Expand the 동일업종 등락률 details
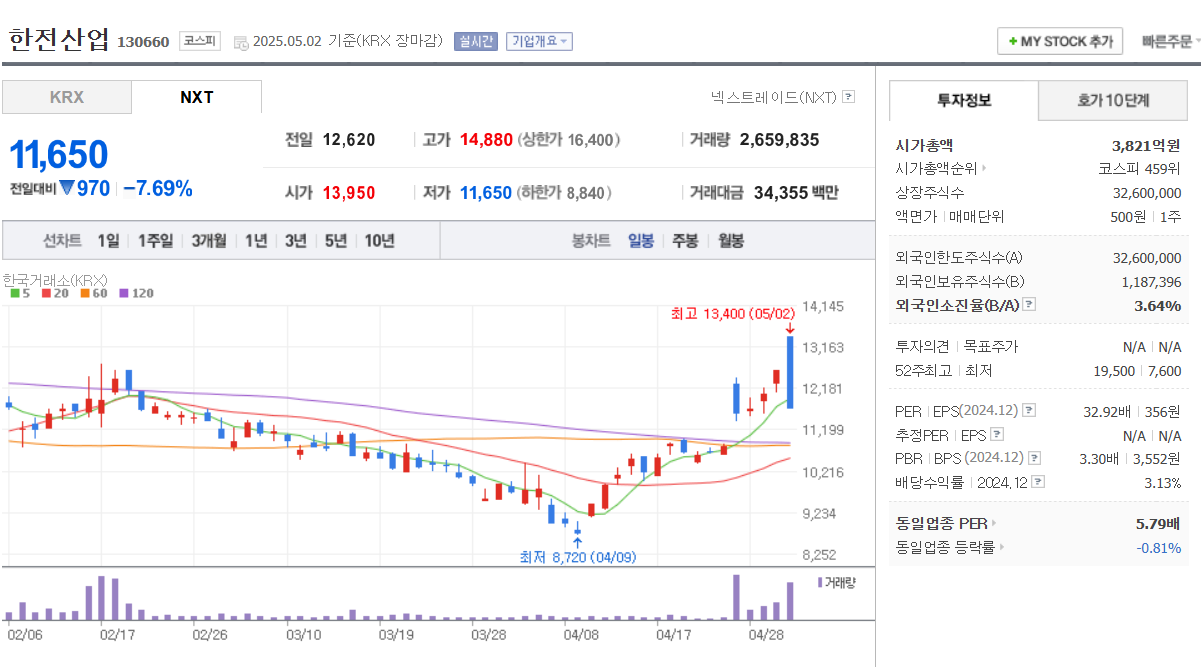Image resolution: width=1201 pixels, height=667 pixels. [x=1001, y=546]
